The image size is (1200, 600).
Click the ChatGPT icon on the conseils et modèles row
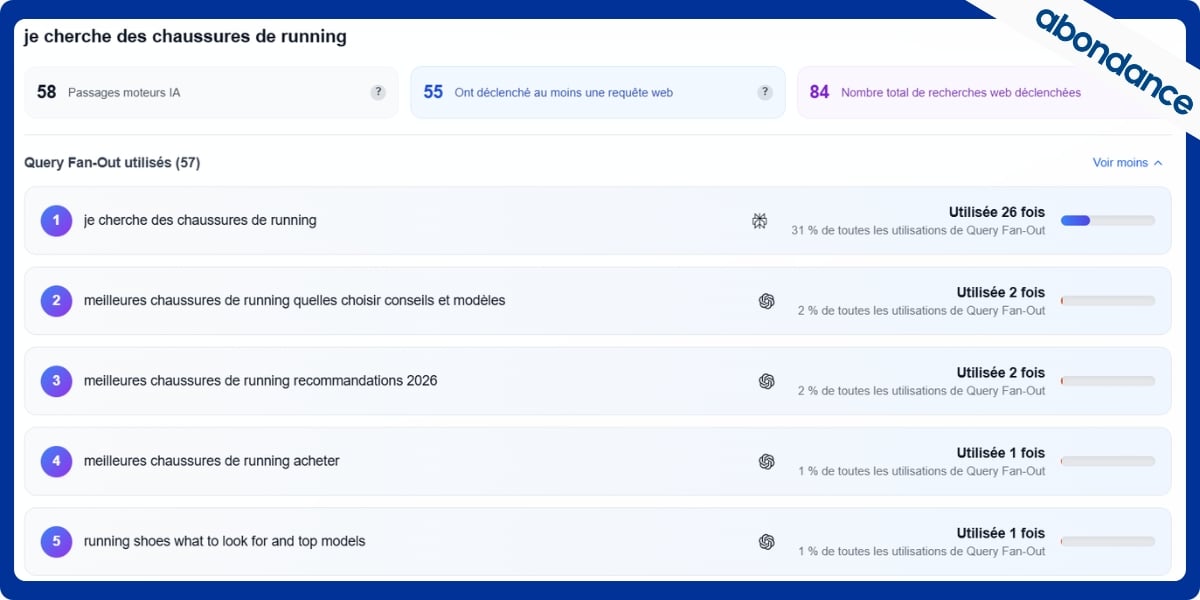[767, 301]
